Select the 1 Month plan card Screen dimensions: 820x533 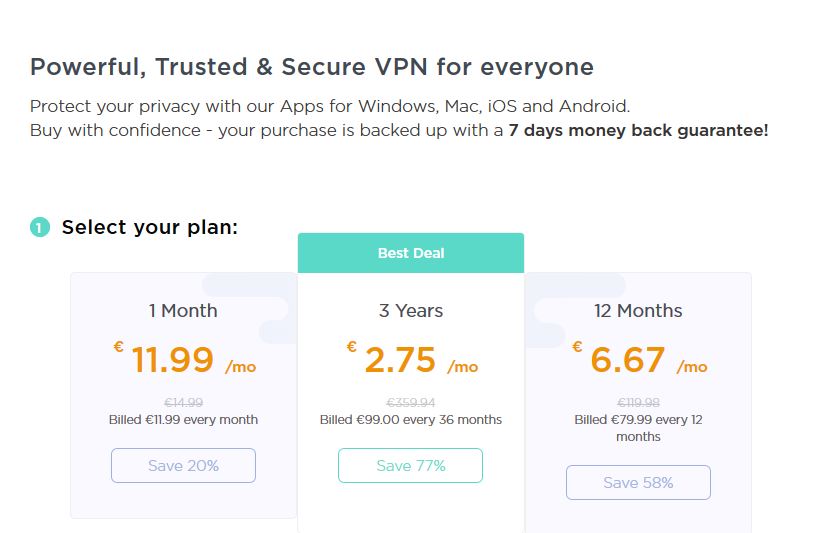coord(184,395)
